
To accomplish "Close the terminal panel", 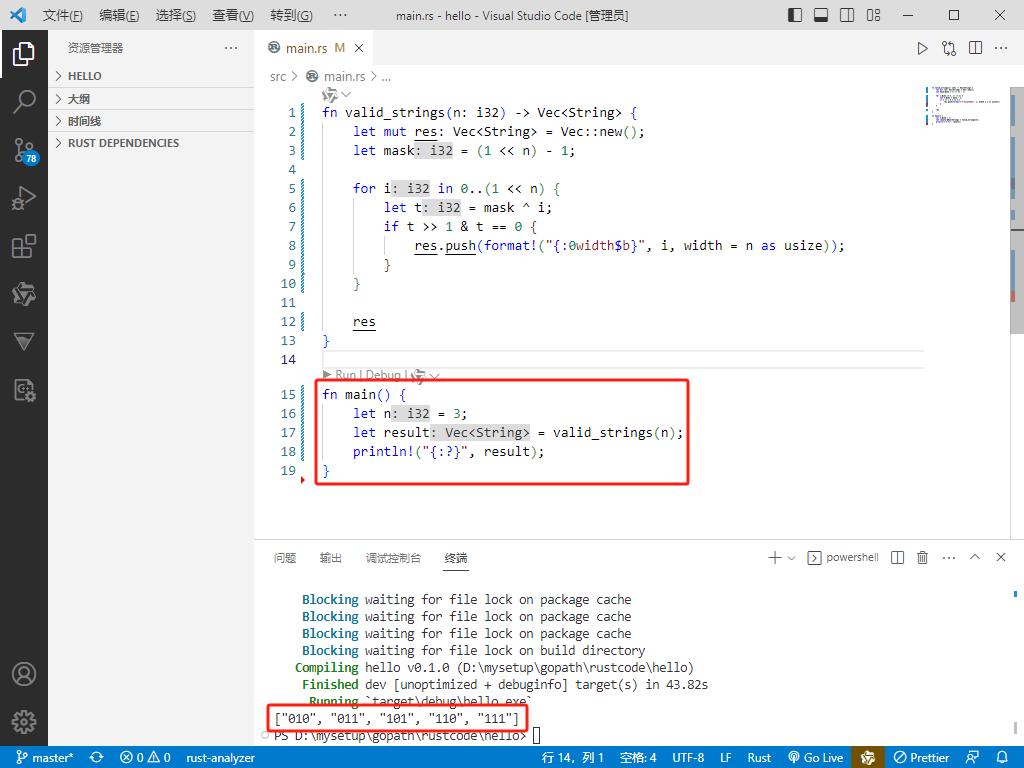I will pyautogui.click(x=1001, y=558).
